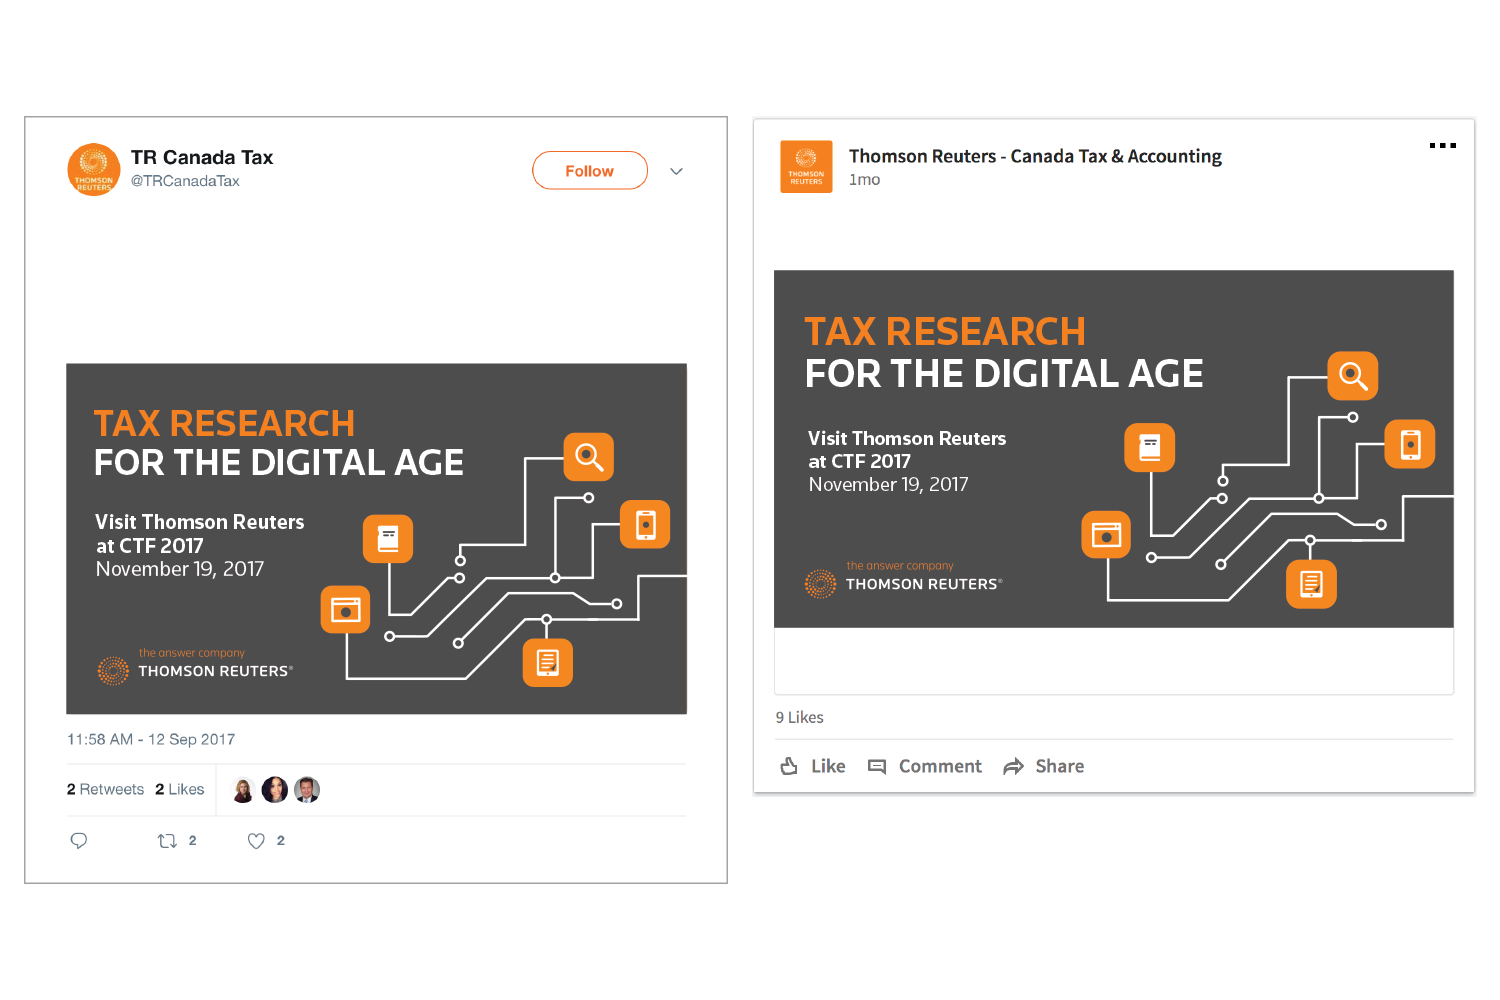The image size is (1500, 1000).
Task: Click the magnifier search icon in the LinkedIn image
Action: point(1353,376)
